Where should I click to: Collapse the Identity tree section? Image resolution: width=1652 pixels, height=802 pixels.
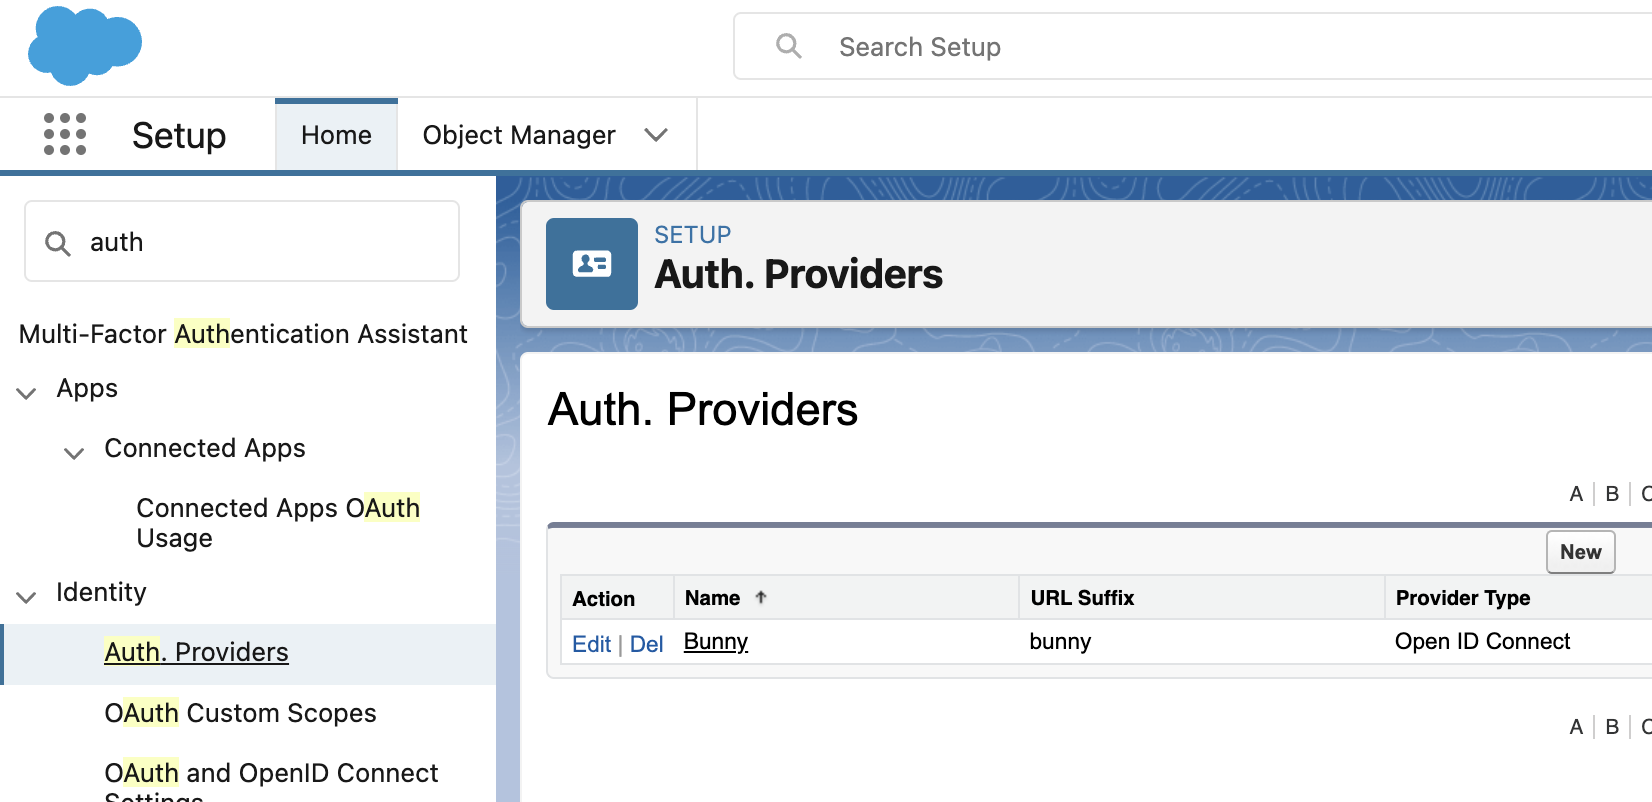(x=27, y=596)
